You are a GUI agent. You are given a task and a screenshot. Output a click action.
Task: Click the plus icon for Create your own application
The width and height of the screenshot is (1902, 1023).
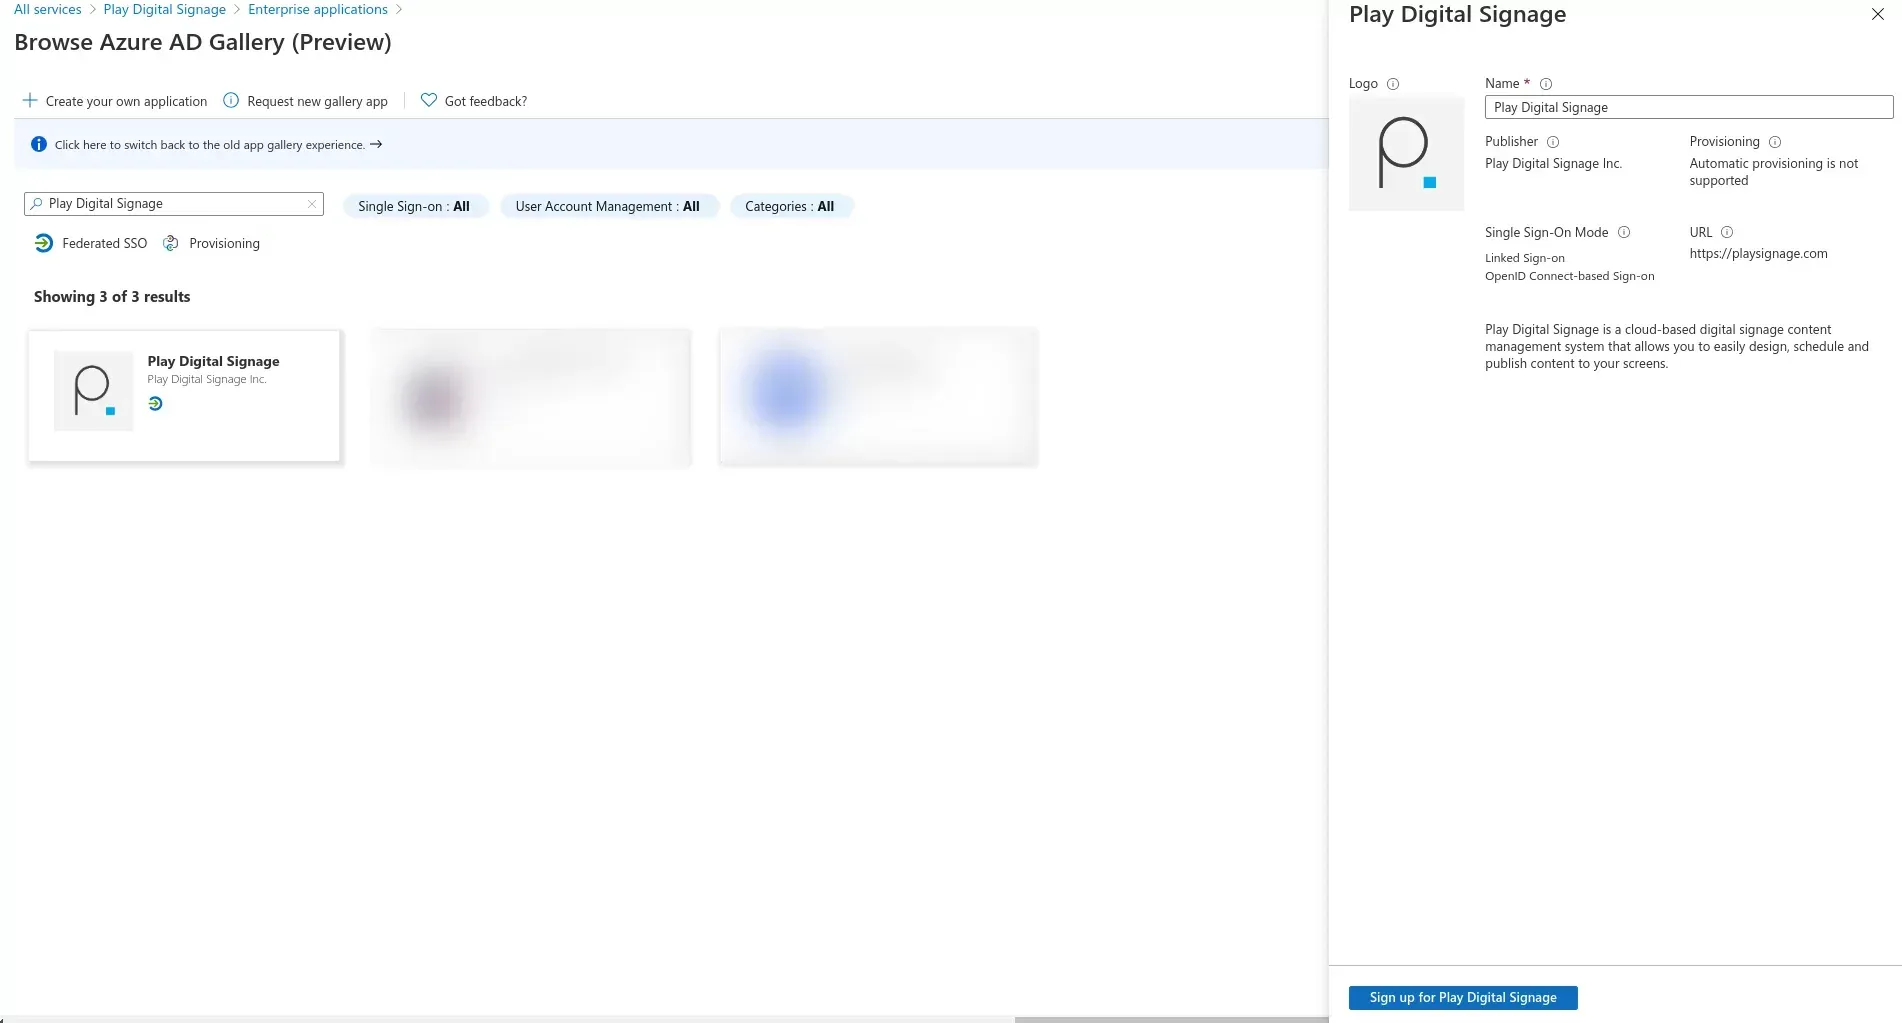(30, 100)
